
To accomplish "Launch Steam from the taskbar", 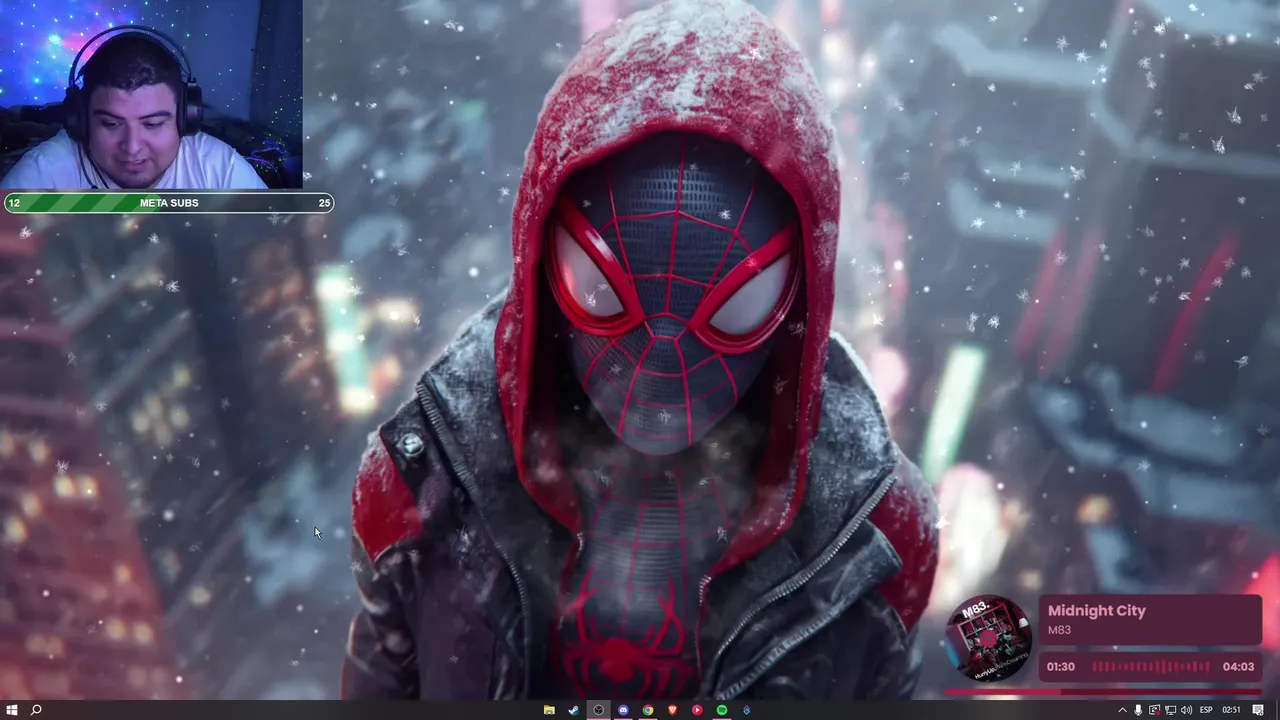I will (574, 710).
